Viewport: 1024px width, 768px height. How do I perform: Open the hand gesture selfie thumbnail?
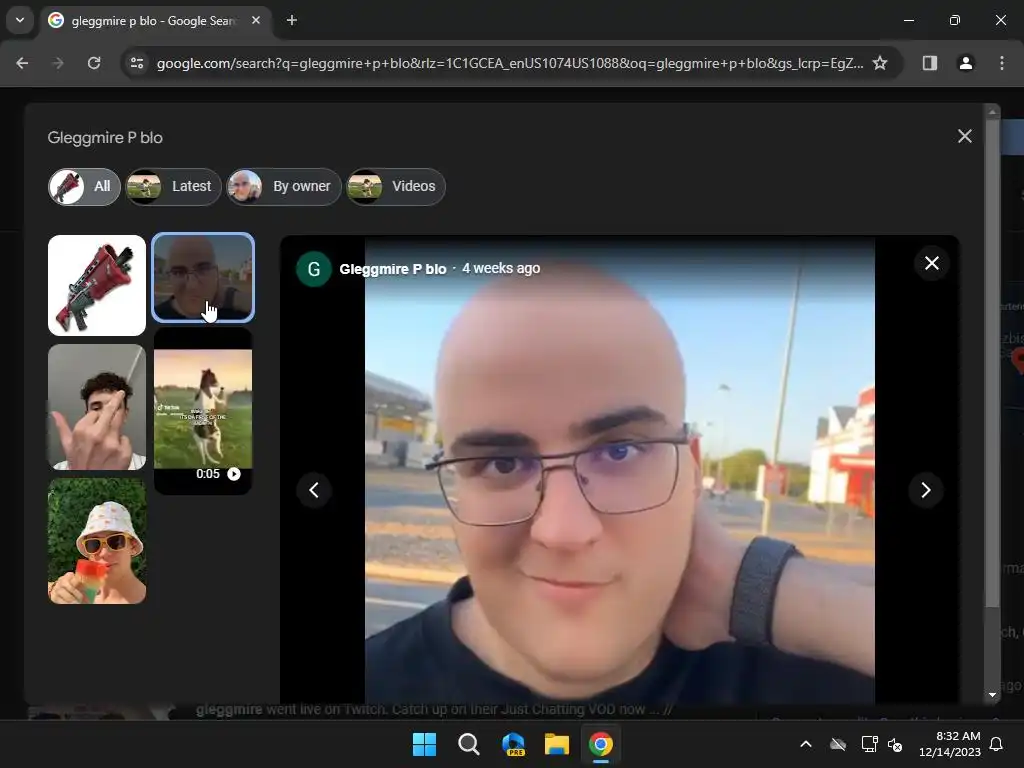[x=97, y=407]
